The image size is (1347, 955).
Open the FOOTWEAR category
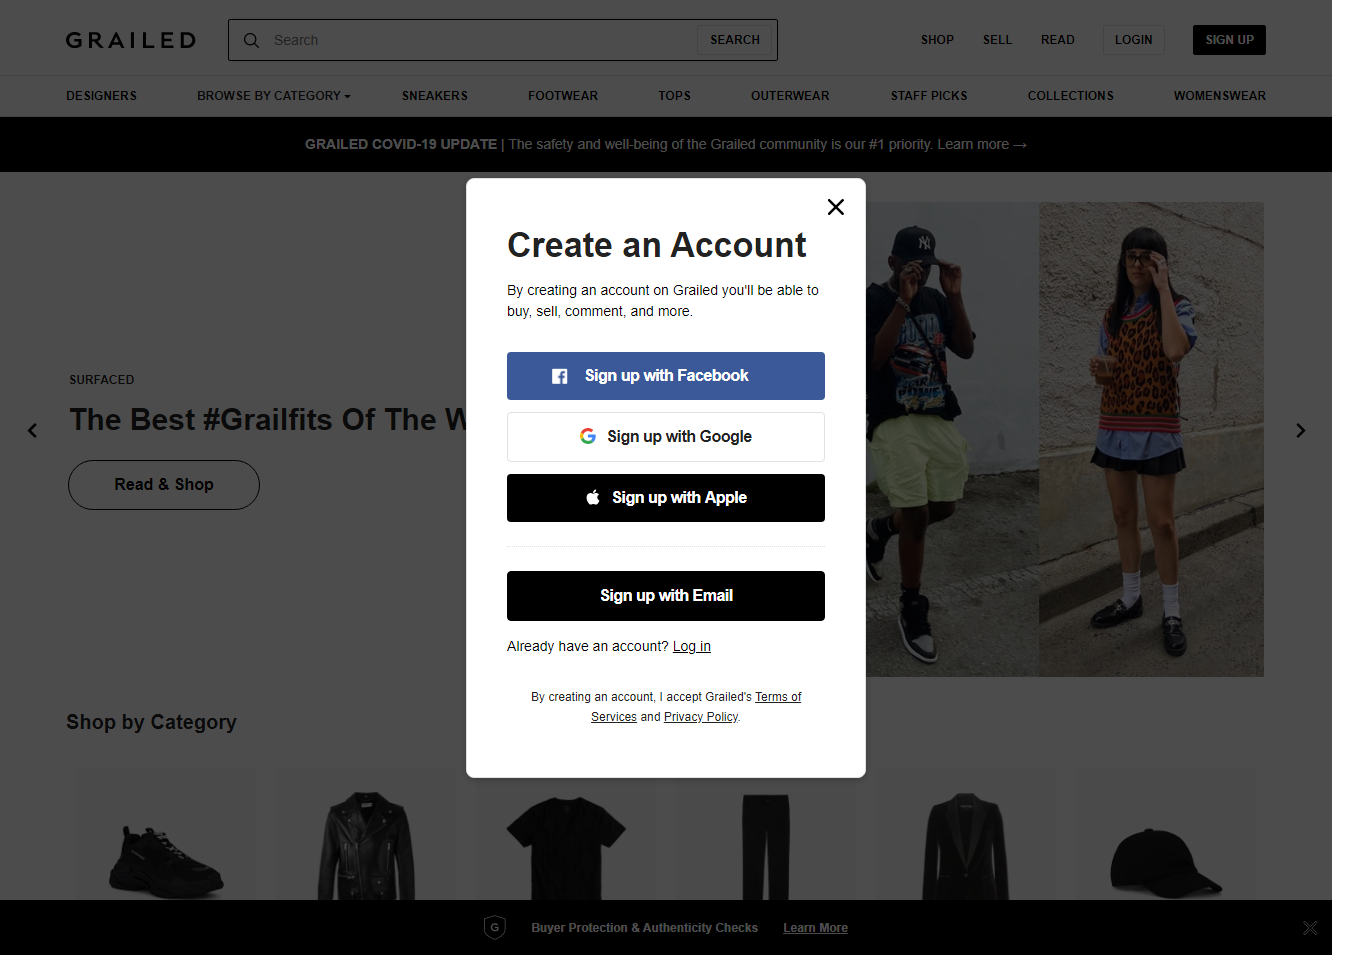[x=563, y=96]
